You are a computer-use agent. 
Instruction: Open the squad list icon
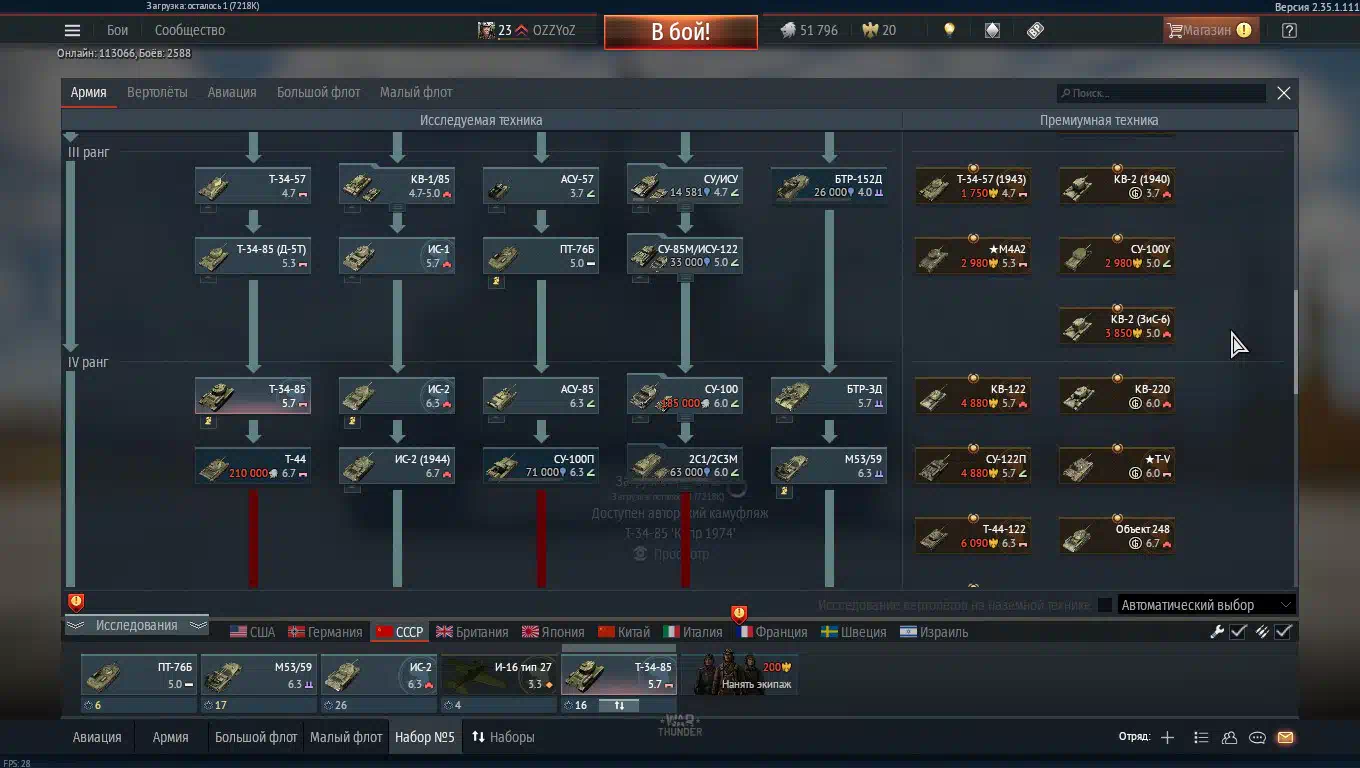(1201, 737)
